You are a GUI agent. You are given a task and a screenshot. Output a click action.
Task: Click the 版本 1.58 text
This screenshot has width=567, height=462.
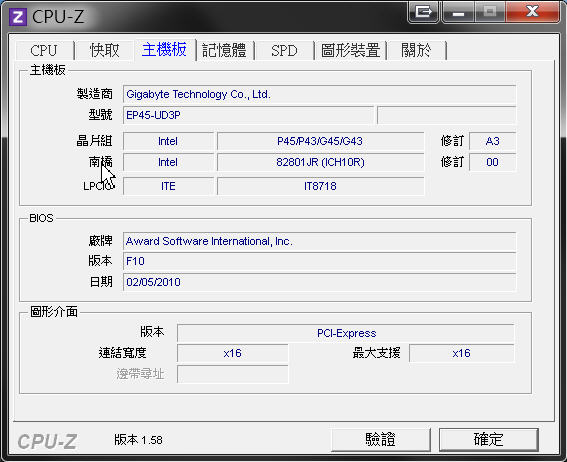(138, 440)
